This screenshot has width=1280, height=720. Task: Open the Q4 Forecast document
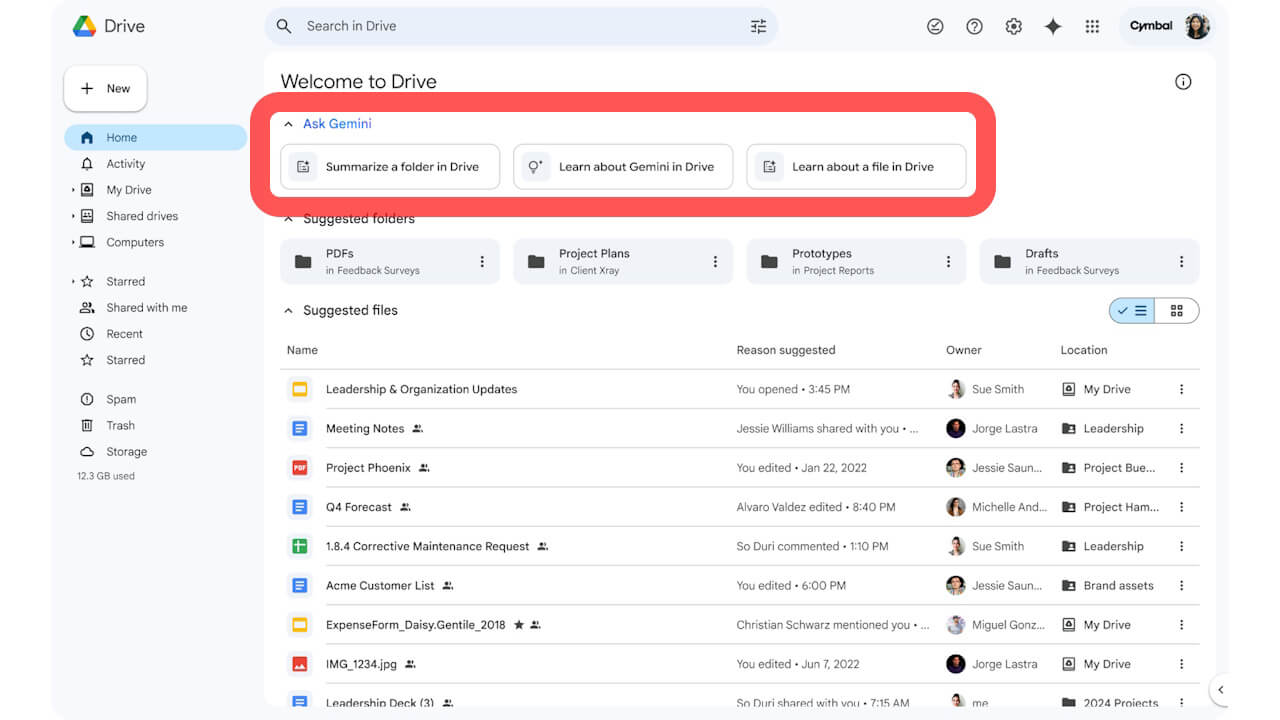(358, 507)
